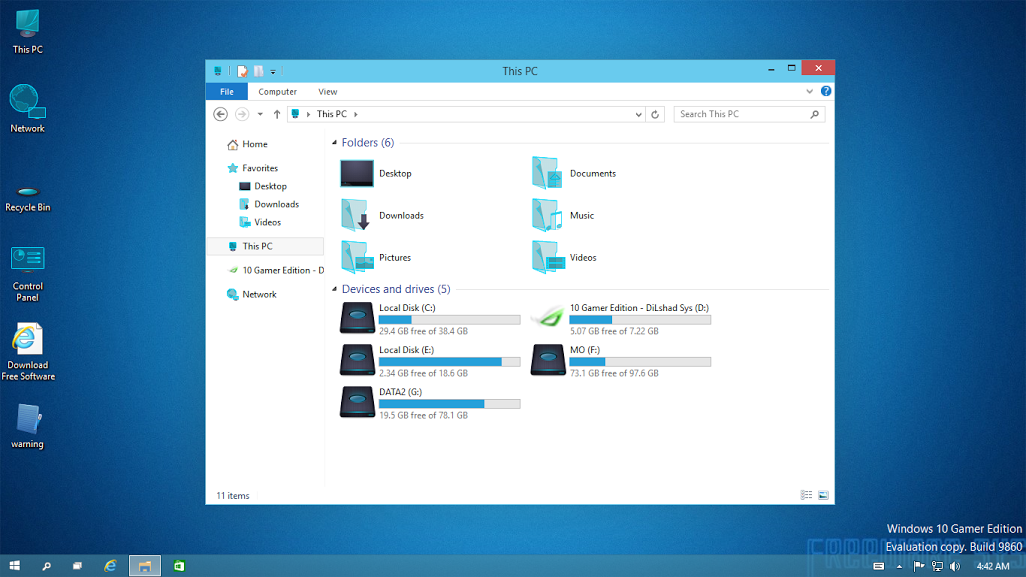Click the Forward navigation arrow
This screenshot has height=577, width=1026.
point(241,114)
